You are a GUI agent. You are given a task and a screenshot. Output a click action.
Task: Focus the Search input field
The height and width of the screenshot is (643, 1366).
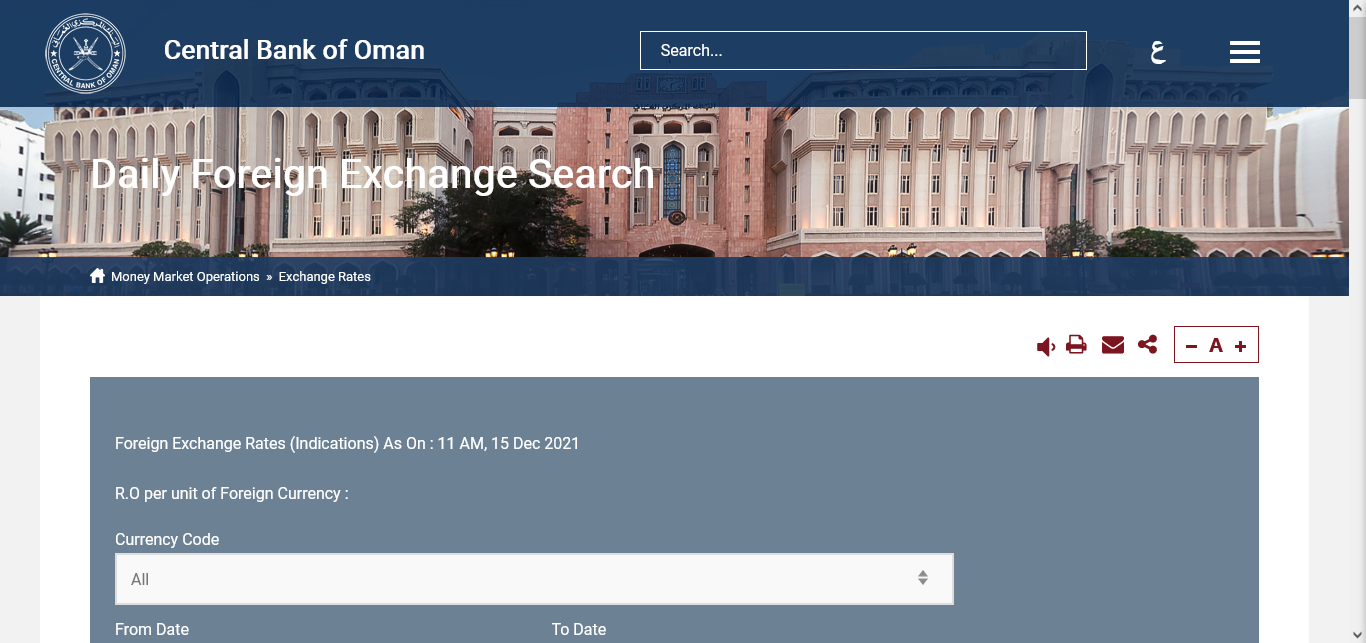(x=862, y=50)
